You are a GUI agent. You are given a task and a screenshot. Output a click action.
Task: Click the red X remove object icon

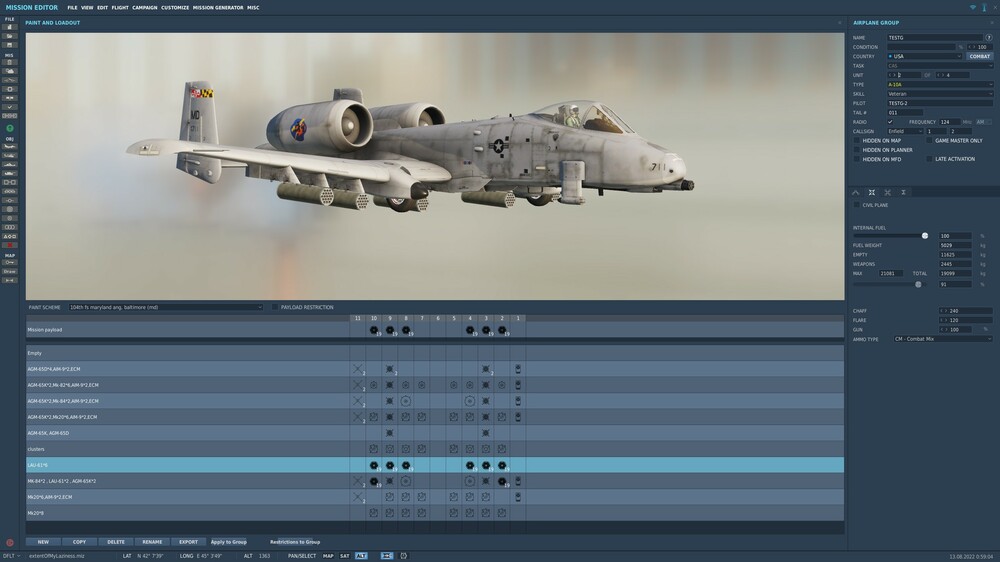(10, 245)
